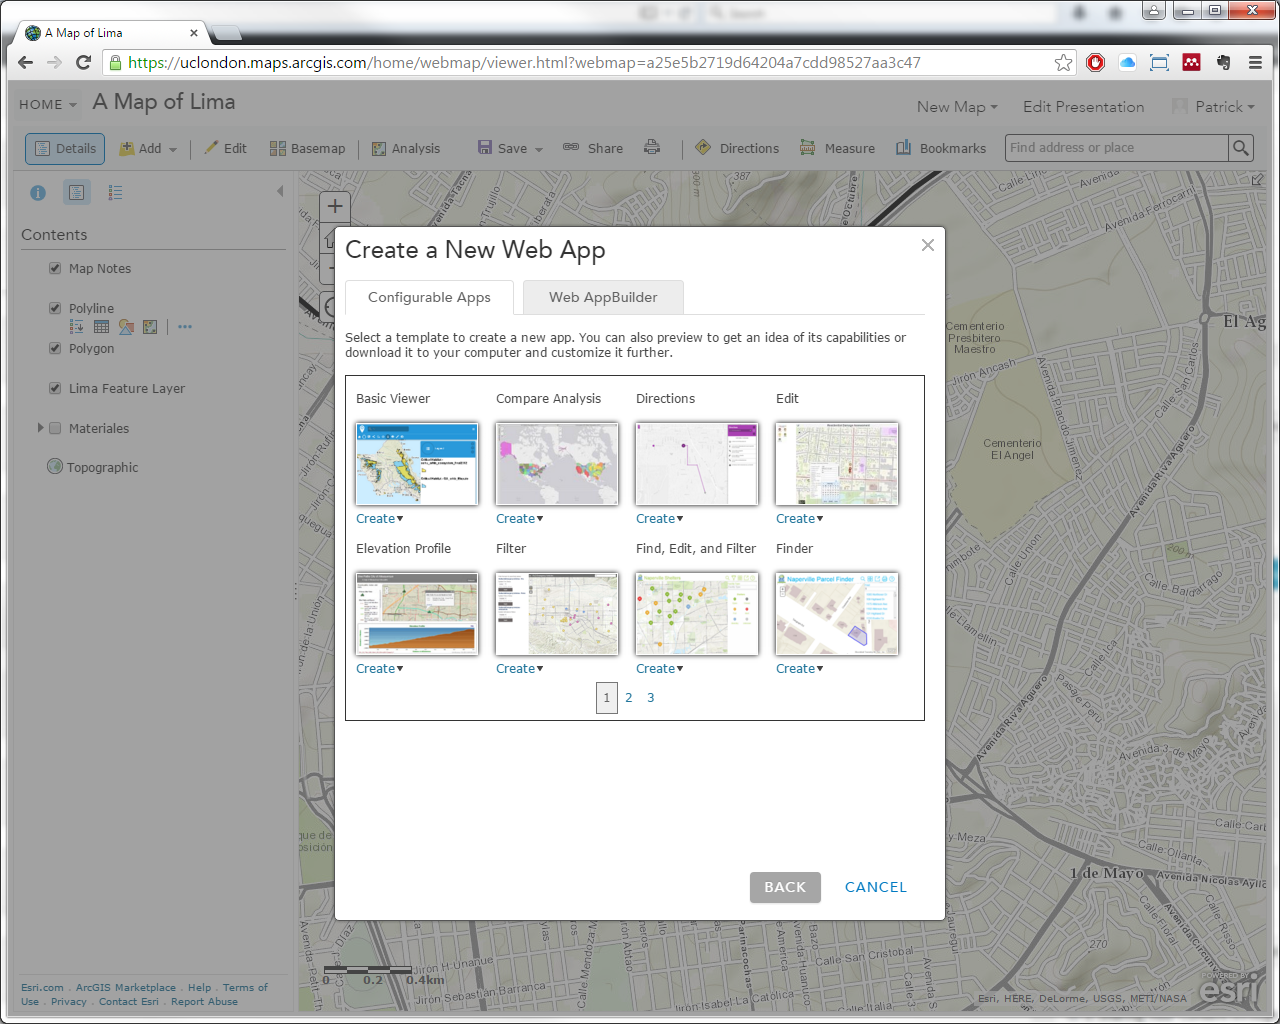Open Polyline change style icon
Screen dimensions: 1280x1024
click(126, 327)
